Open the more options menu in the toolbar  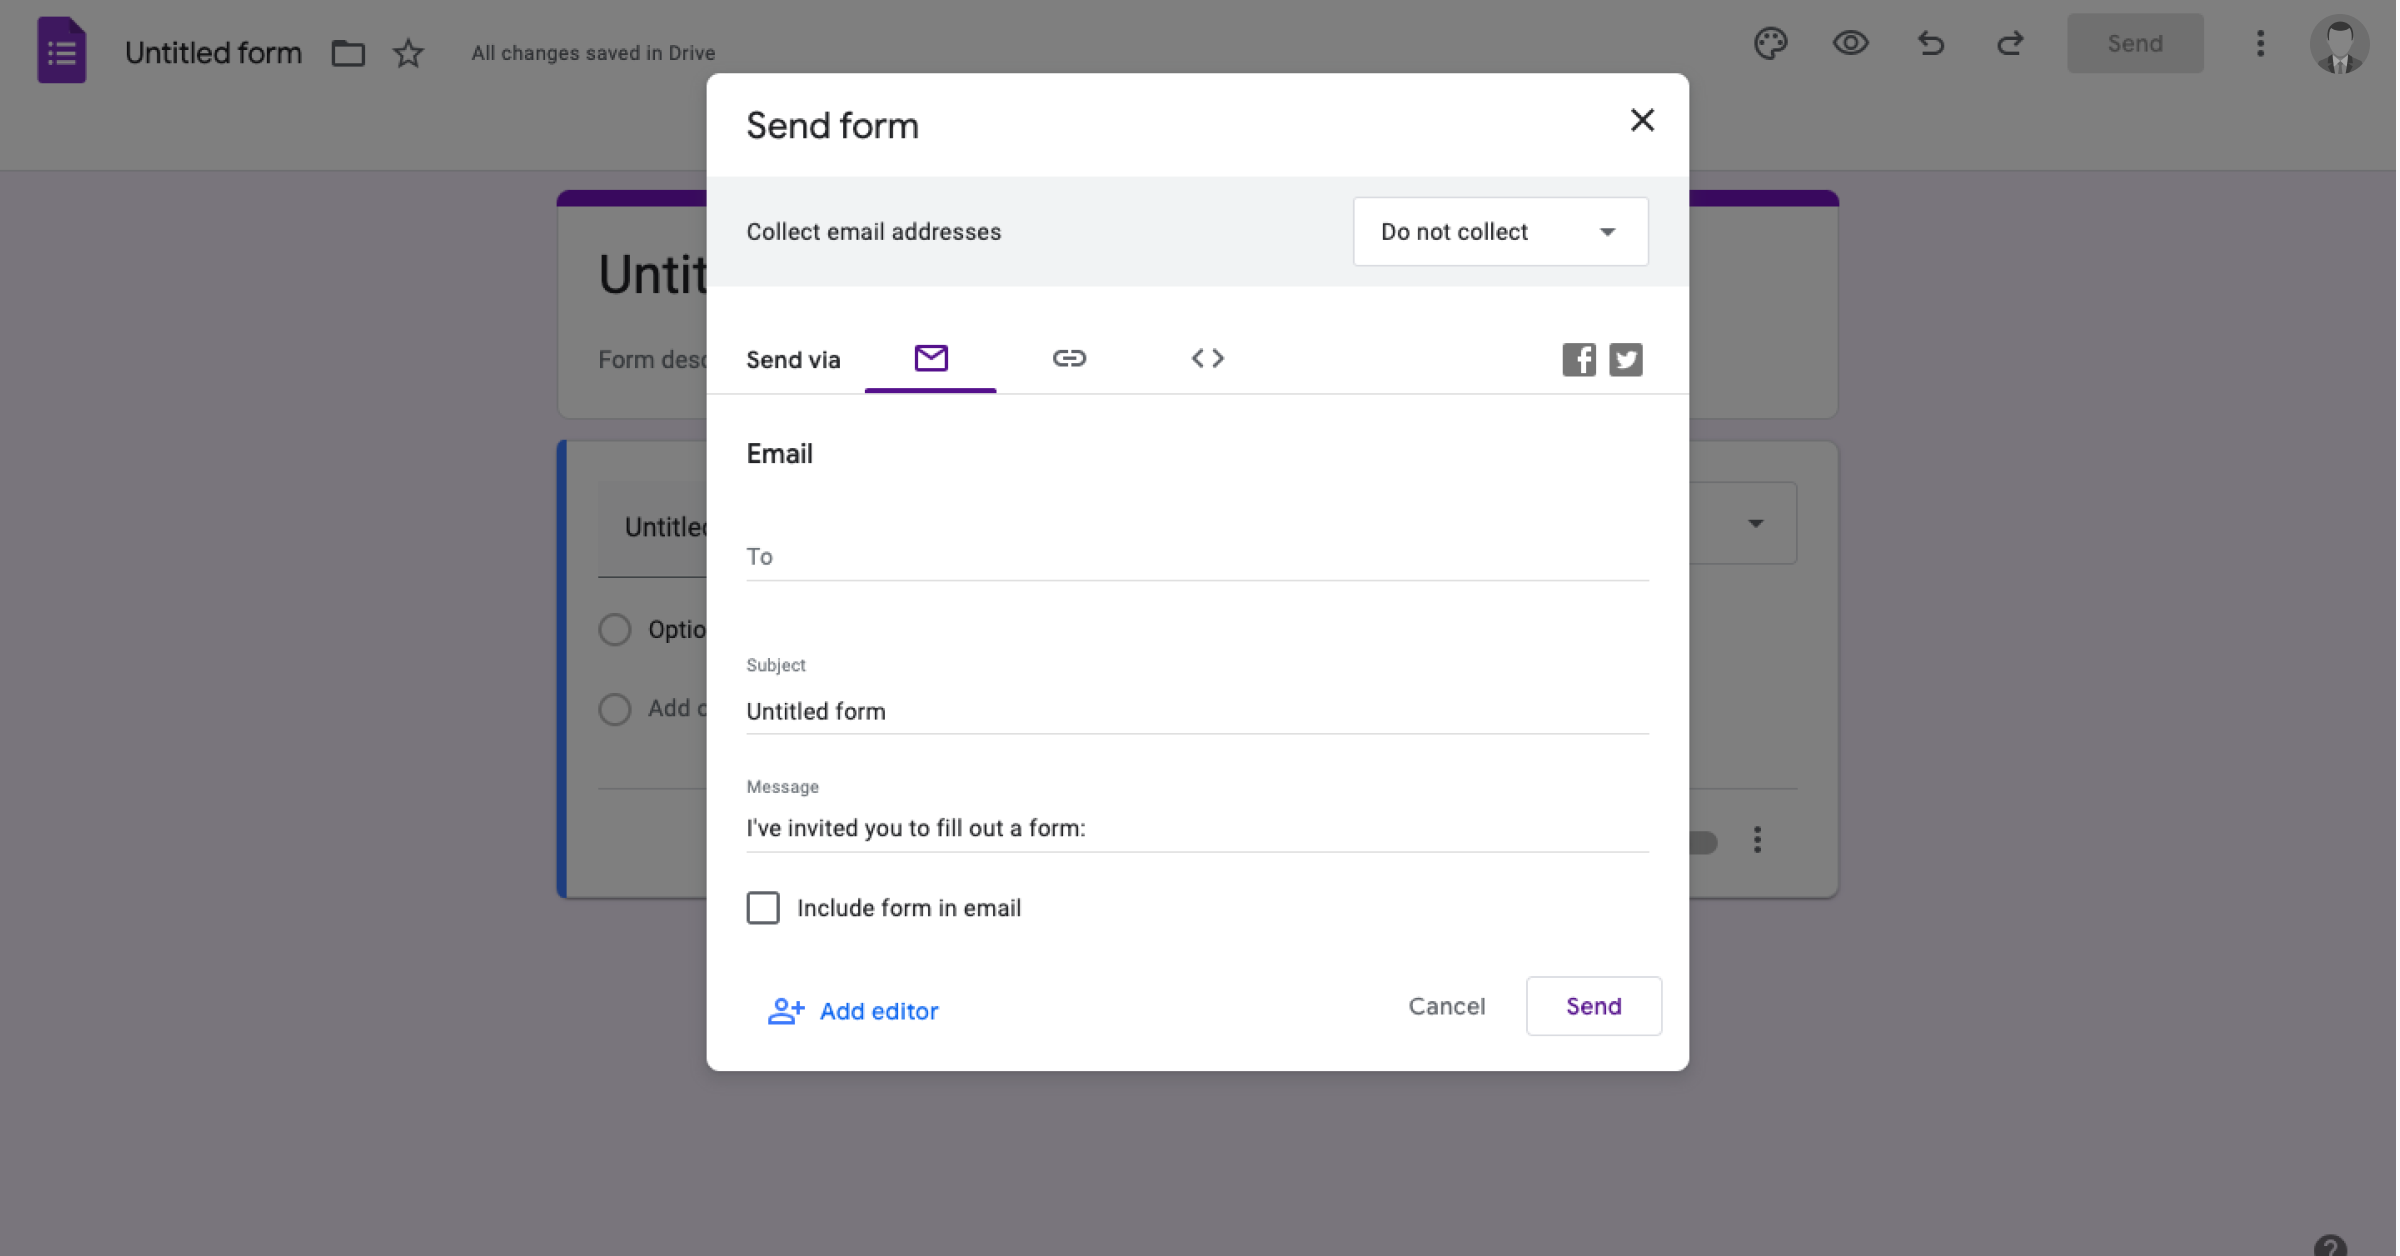(2259, 44)
